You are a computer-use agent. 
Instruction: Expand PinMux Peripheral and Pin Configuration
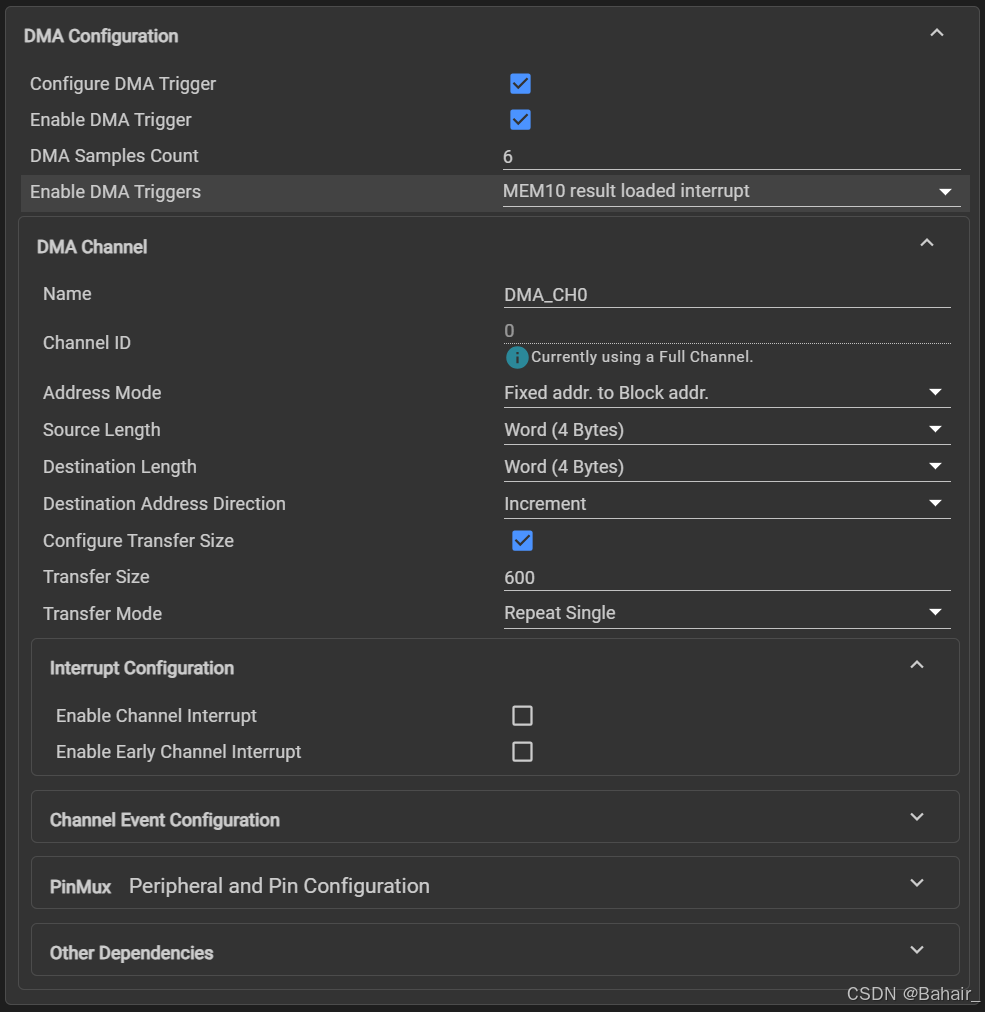[x=917, y=884]
